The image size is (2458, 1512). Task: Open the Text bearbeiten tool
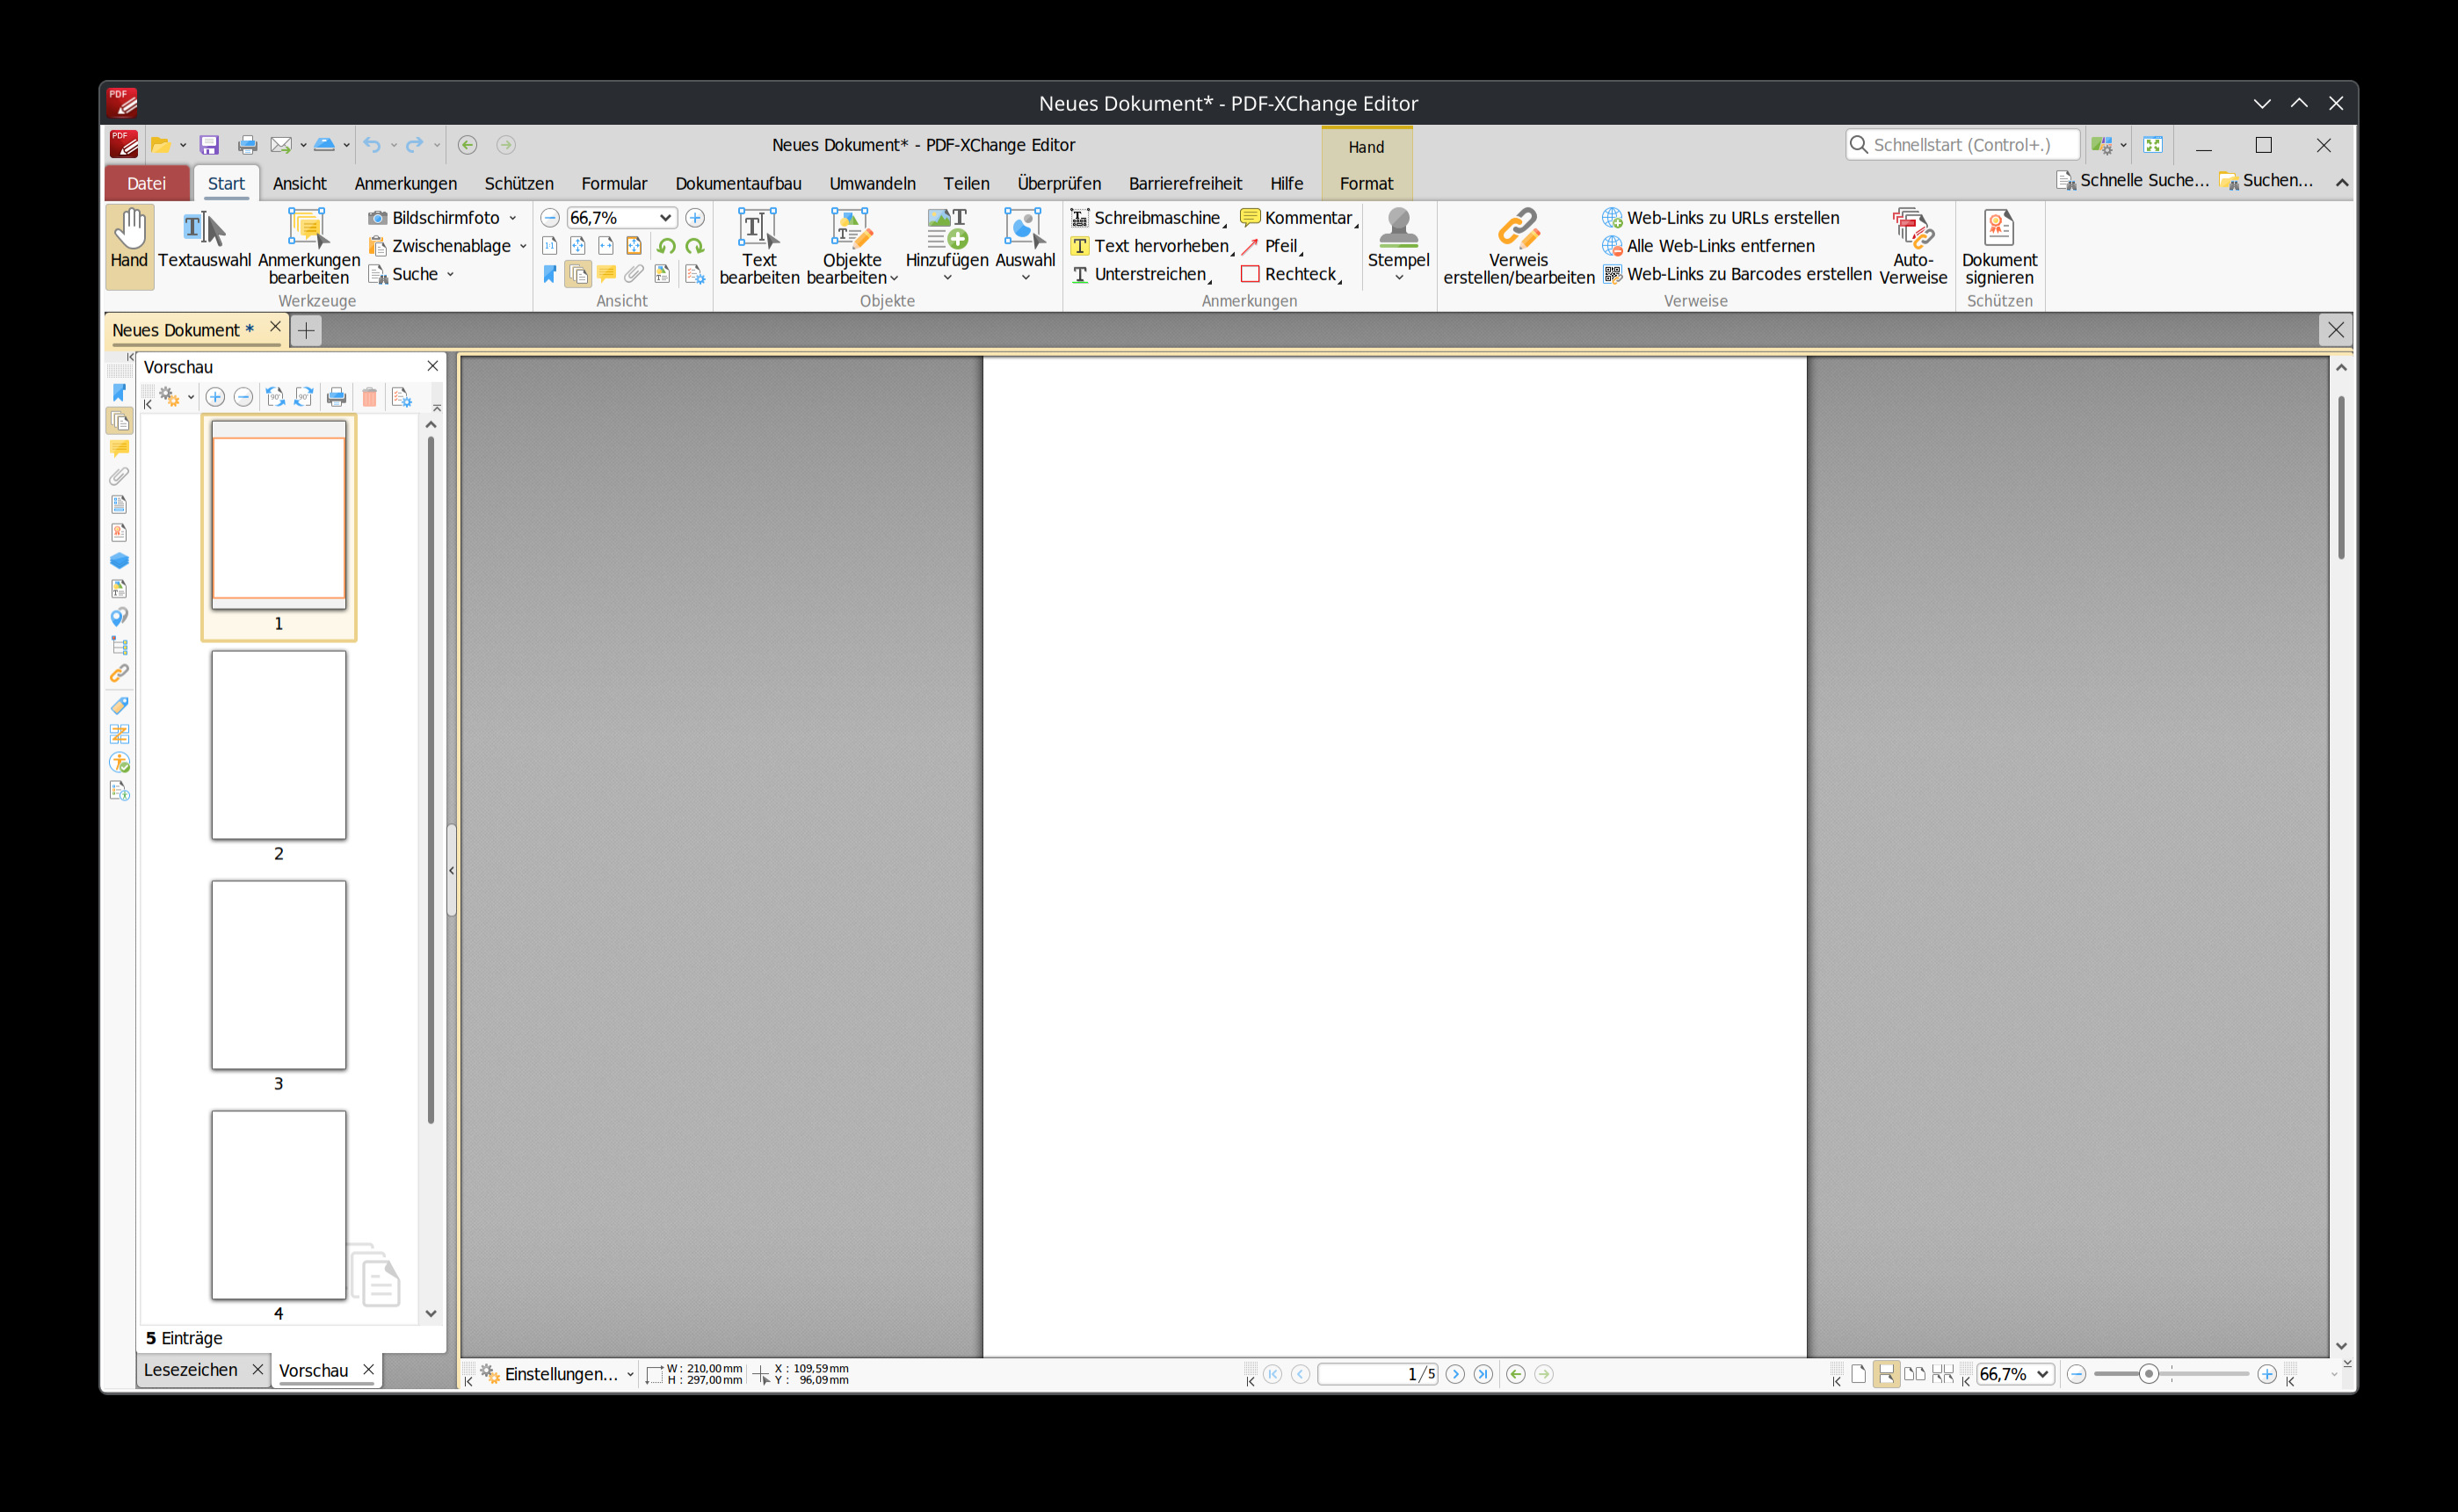(759, 246)
